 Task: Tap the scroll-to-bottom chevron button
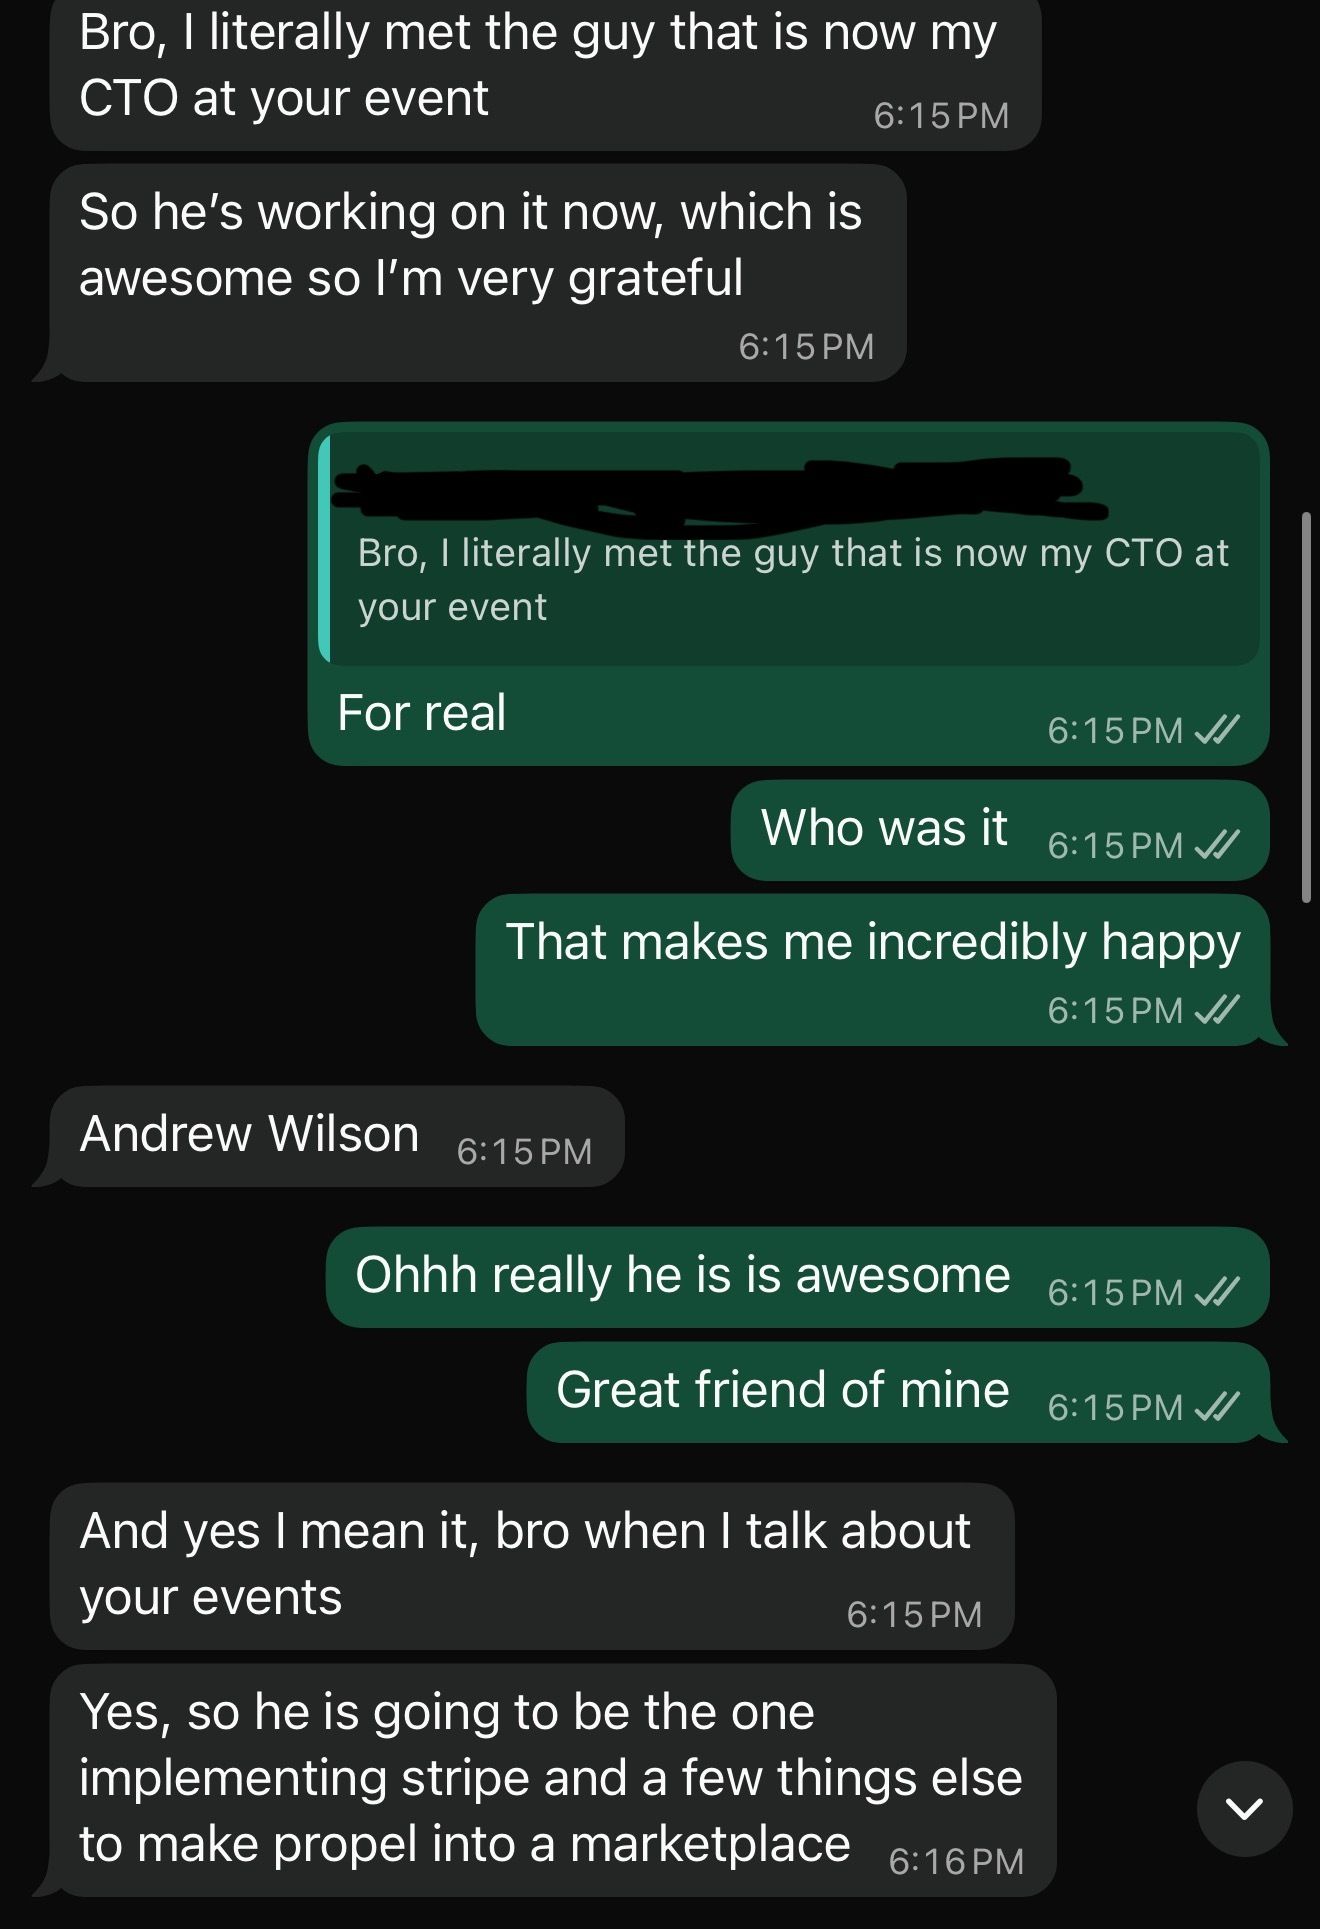click(1244, 1808)
